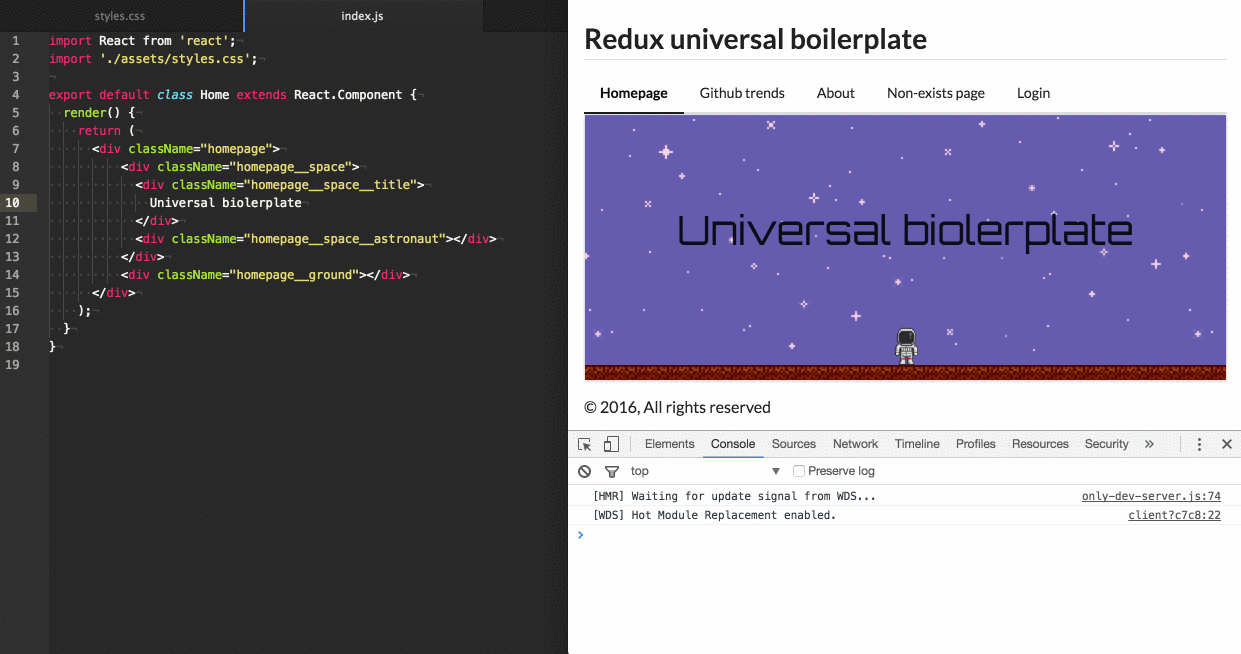The height and width of the screenshot is (654, 1241).
Task: Click '[HMR] Waiting for update signal' log
Action: point(734,496)
